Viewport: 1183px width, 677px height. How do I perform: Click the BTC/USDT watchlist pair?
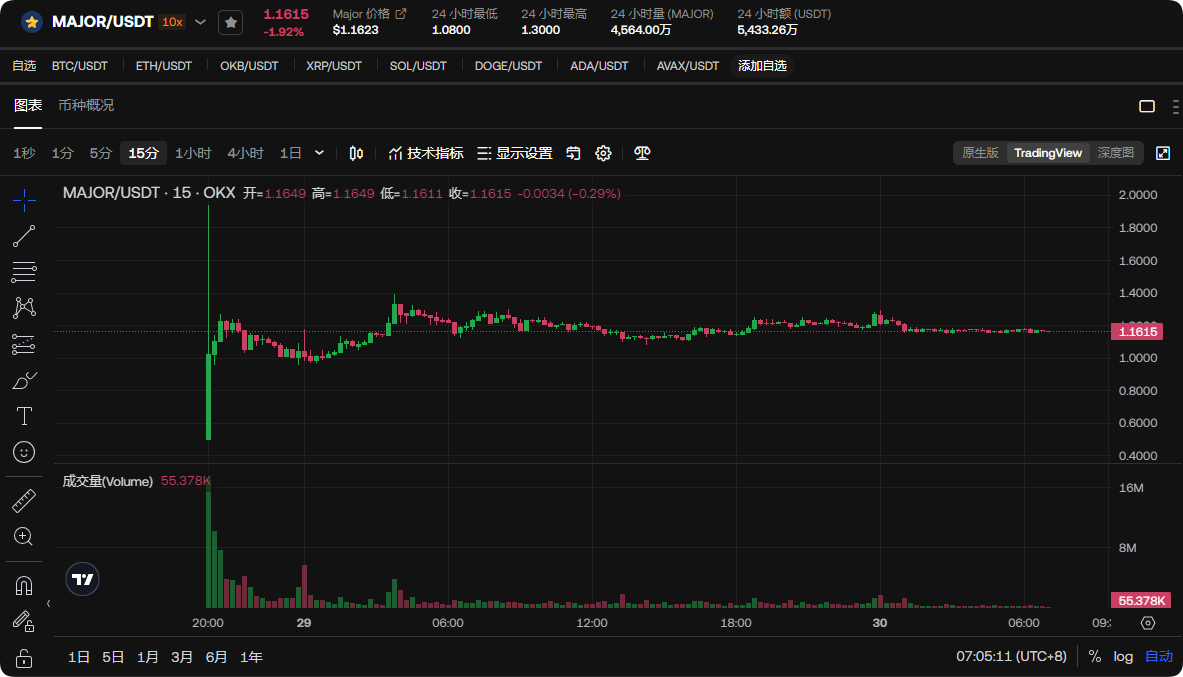click(x=79, y=66)
